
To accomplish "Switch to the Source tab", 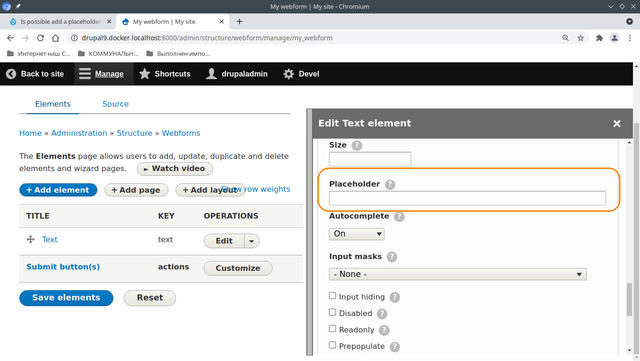I will (116, 104).
